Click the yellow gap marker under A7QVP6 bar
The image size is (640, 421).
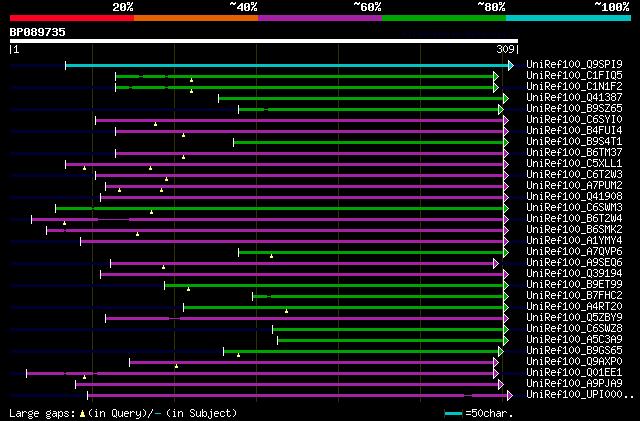[271, 256]
